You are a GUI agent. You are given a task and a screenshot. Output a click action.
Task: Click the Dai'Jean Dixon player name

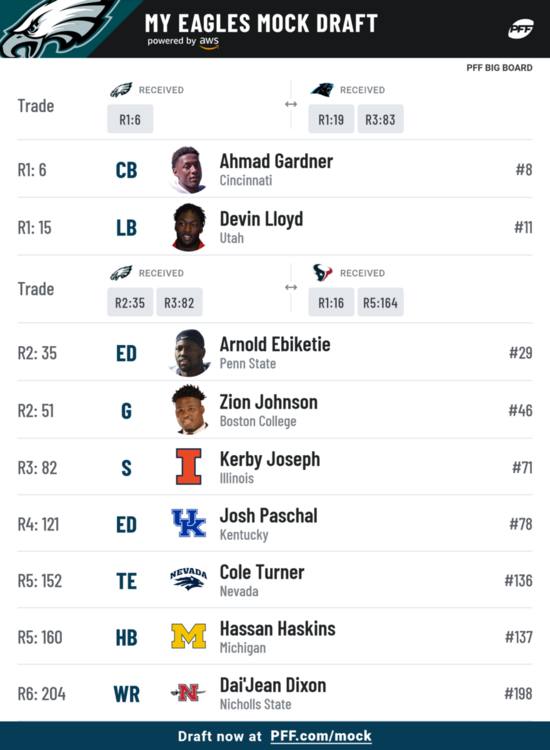pyautogui.click(x=273, y=685)
